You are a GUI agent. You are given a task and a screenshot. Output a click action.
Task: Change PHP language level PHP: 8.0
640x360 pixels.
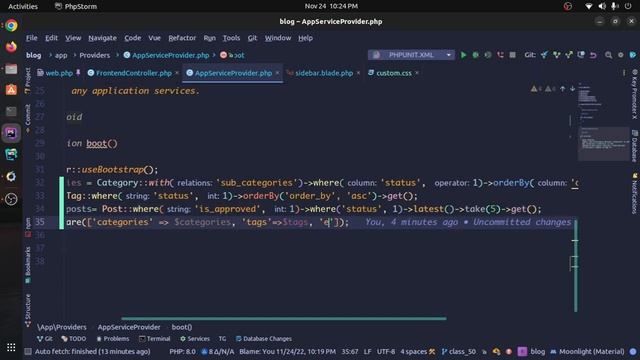coord(182,351)
